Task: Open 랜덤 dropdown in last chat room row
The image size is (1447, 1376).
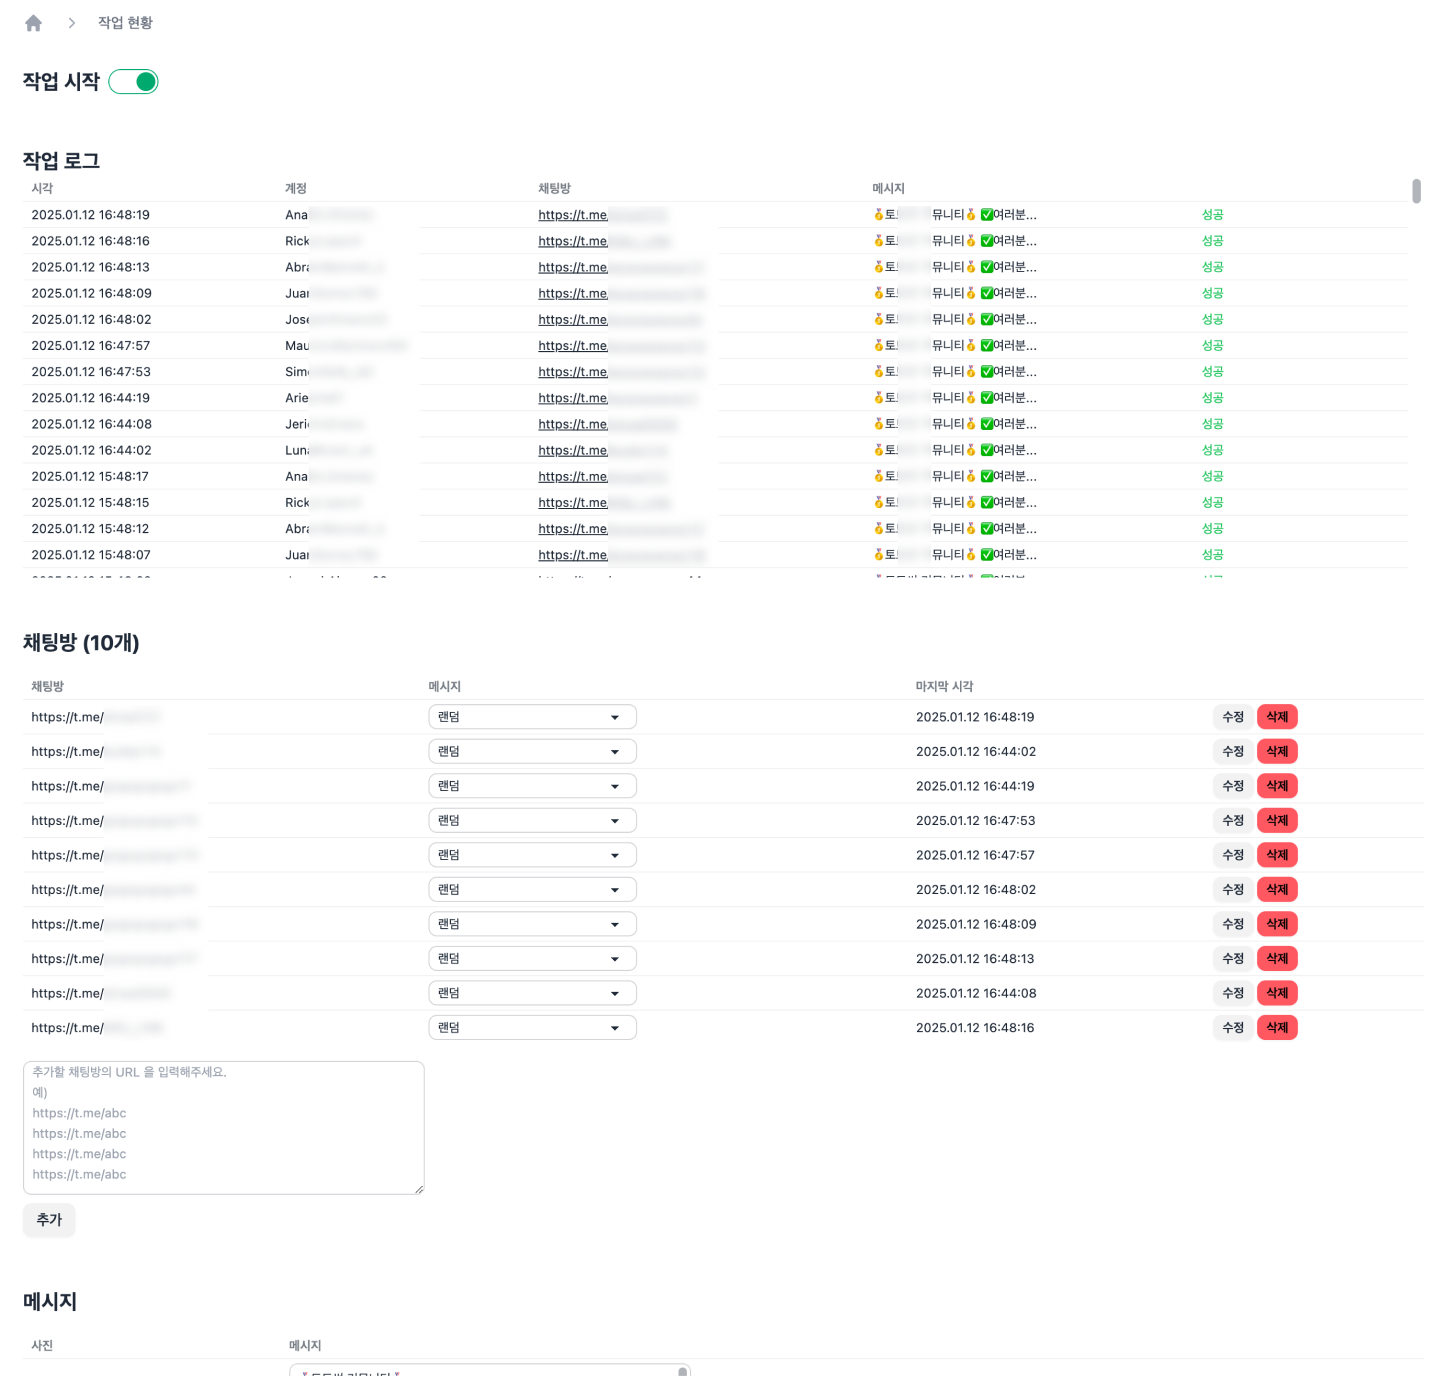Action: coord(532,1028)
